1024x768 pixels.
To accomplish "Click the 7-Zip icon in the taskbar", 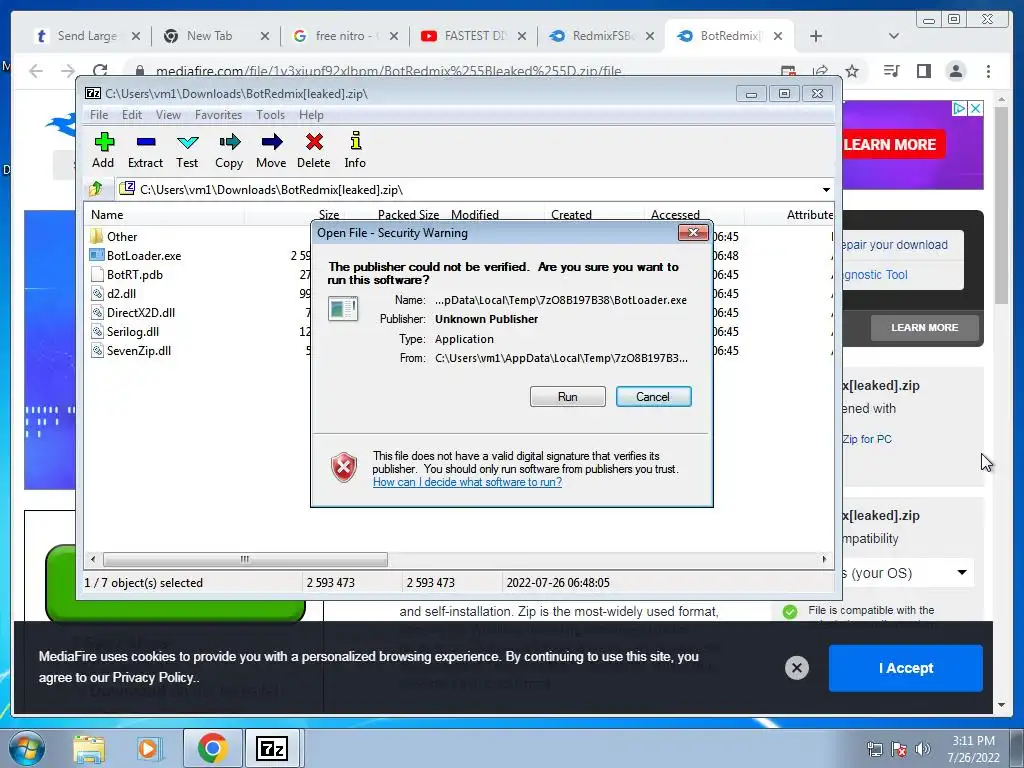I will (x=272, y=748).
